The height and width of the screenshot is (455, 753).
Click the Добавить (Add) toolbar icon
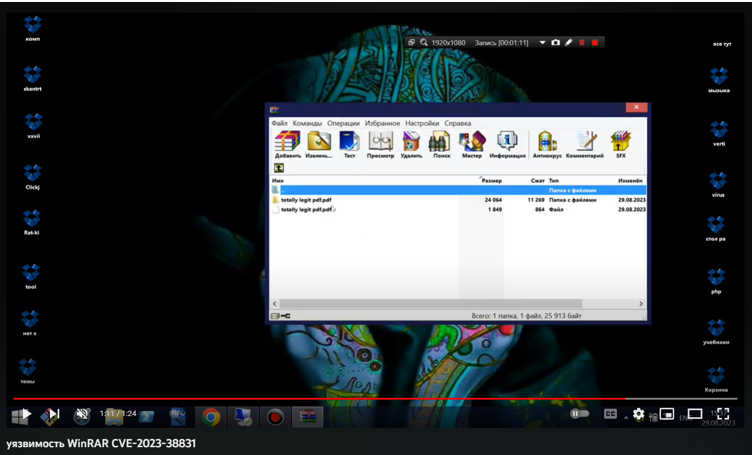click(x=287, y=144)
